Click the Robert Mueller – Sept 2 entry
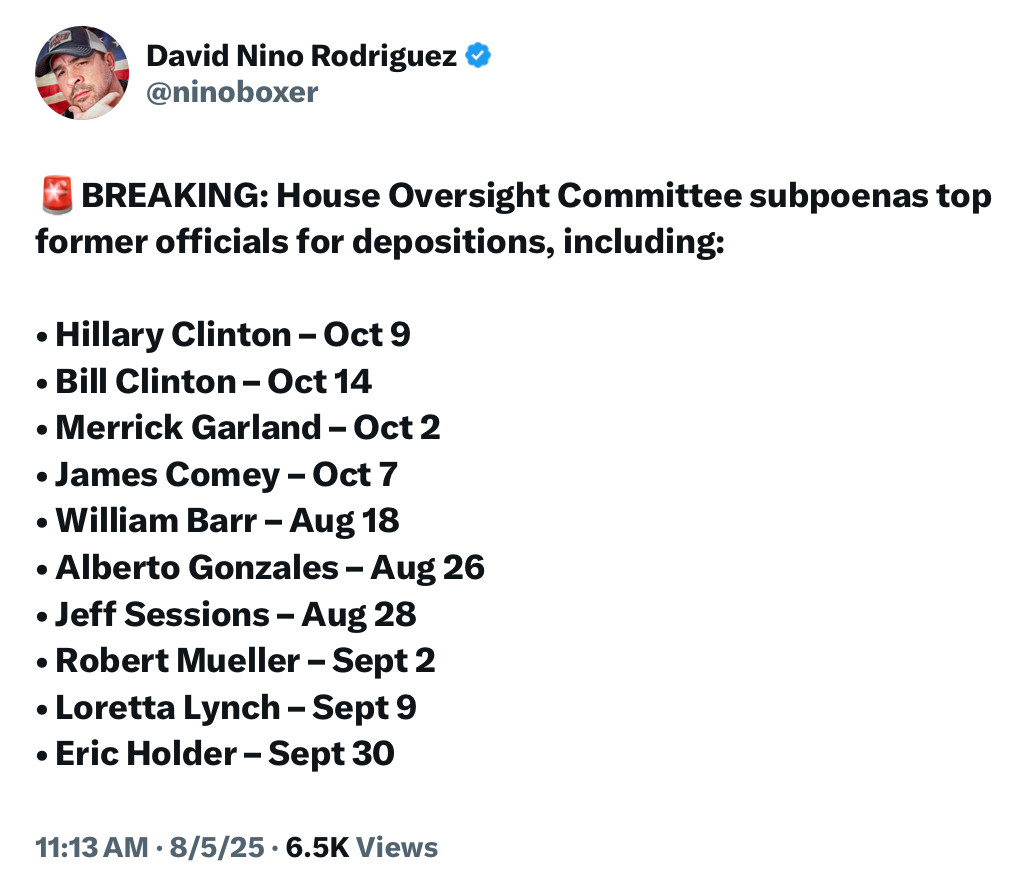The width and height of the screenshot is (1010, 883). click(x=245, y=660)
